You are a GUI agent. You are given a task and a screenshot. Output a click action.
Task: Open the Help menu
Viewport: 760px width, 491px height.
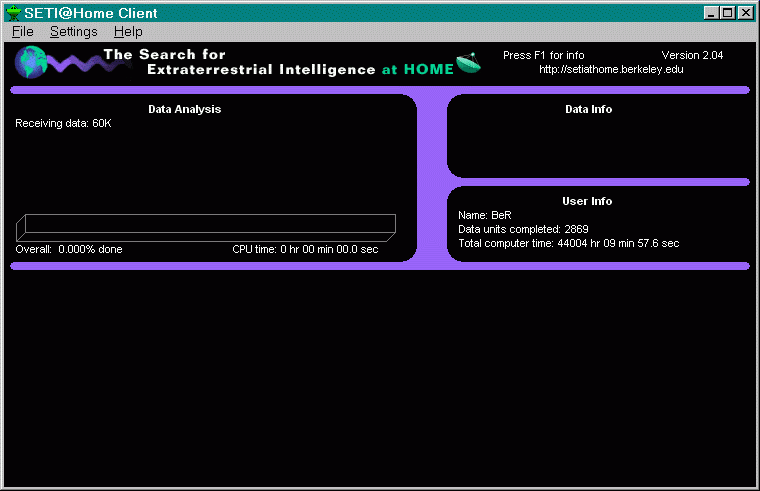point(128,32)
